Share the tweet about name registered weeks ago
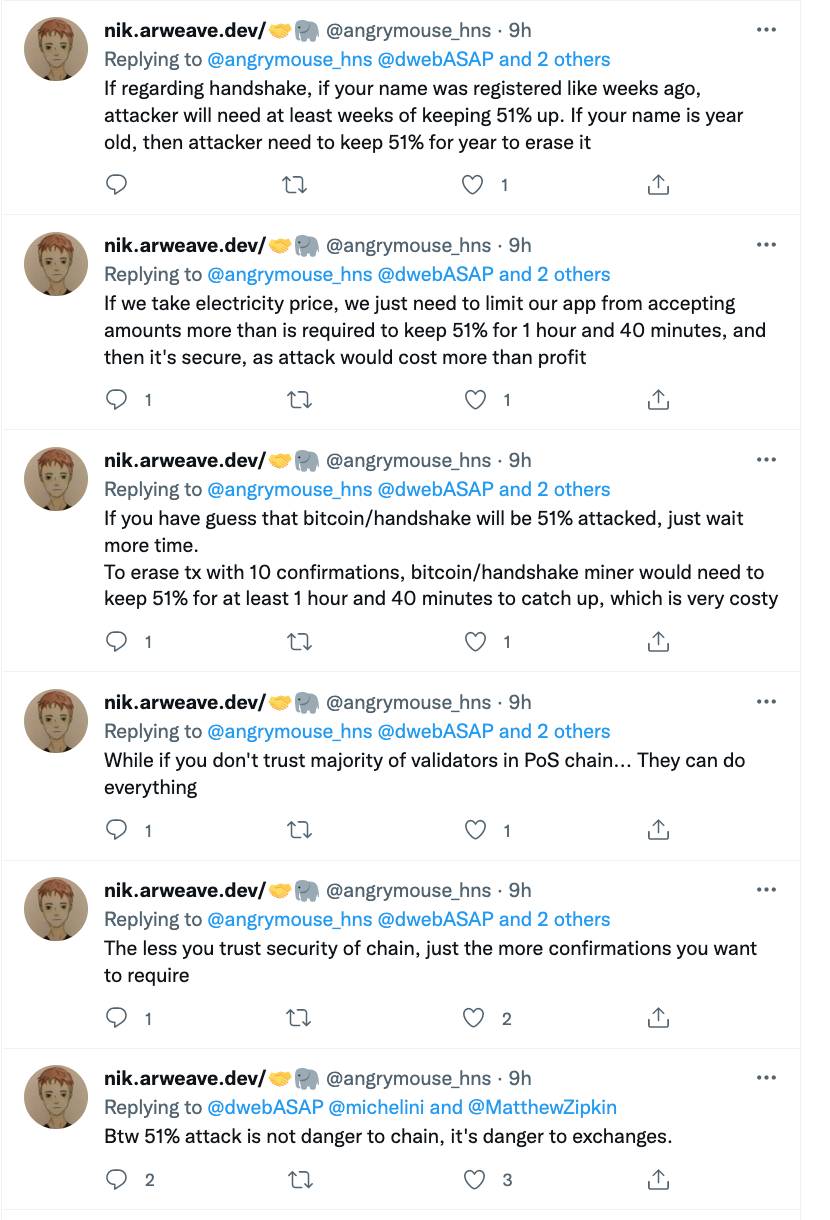 (658, 184)
